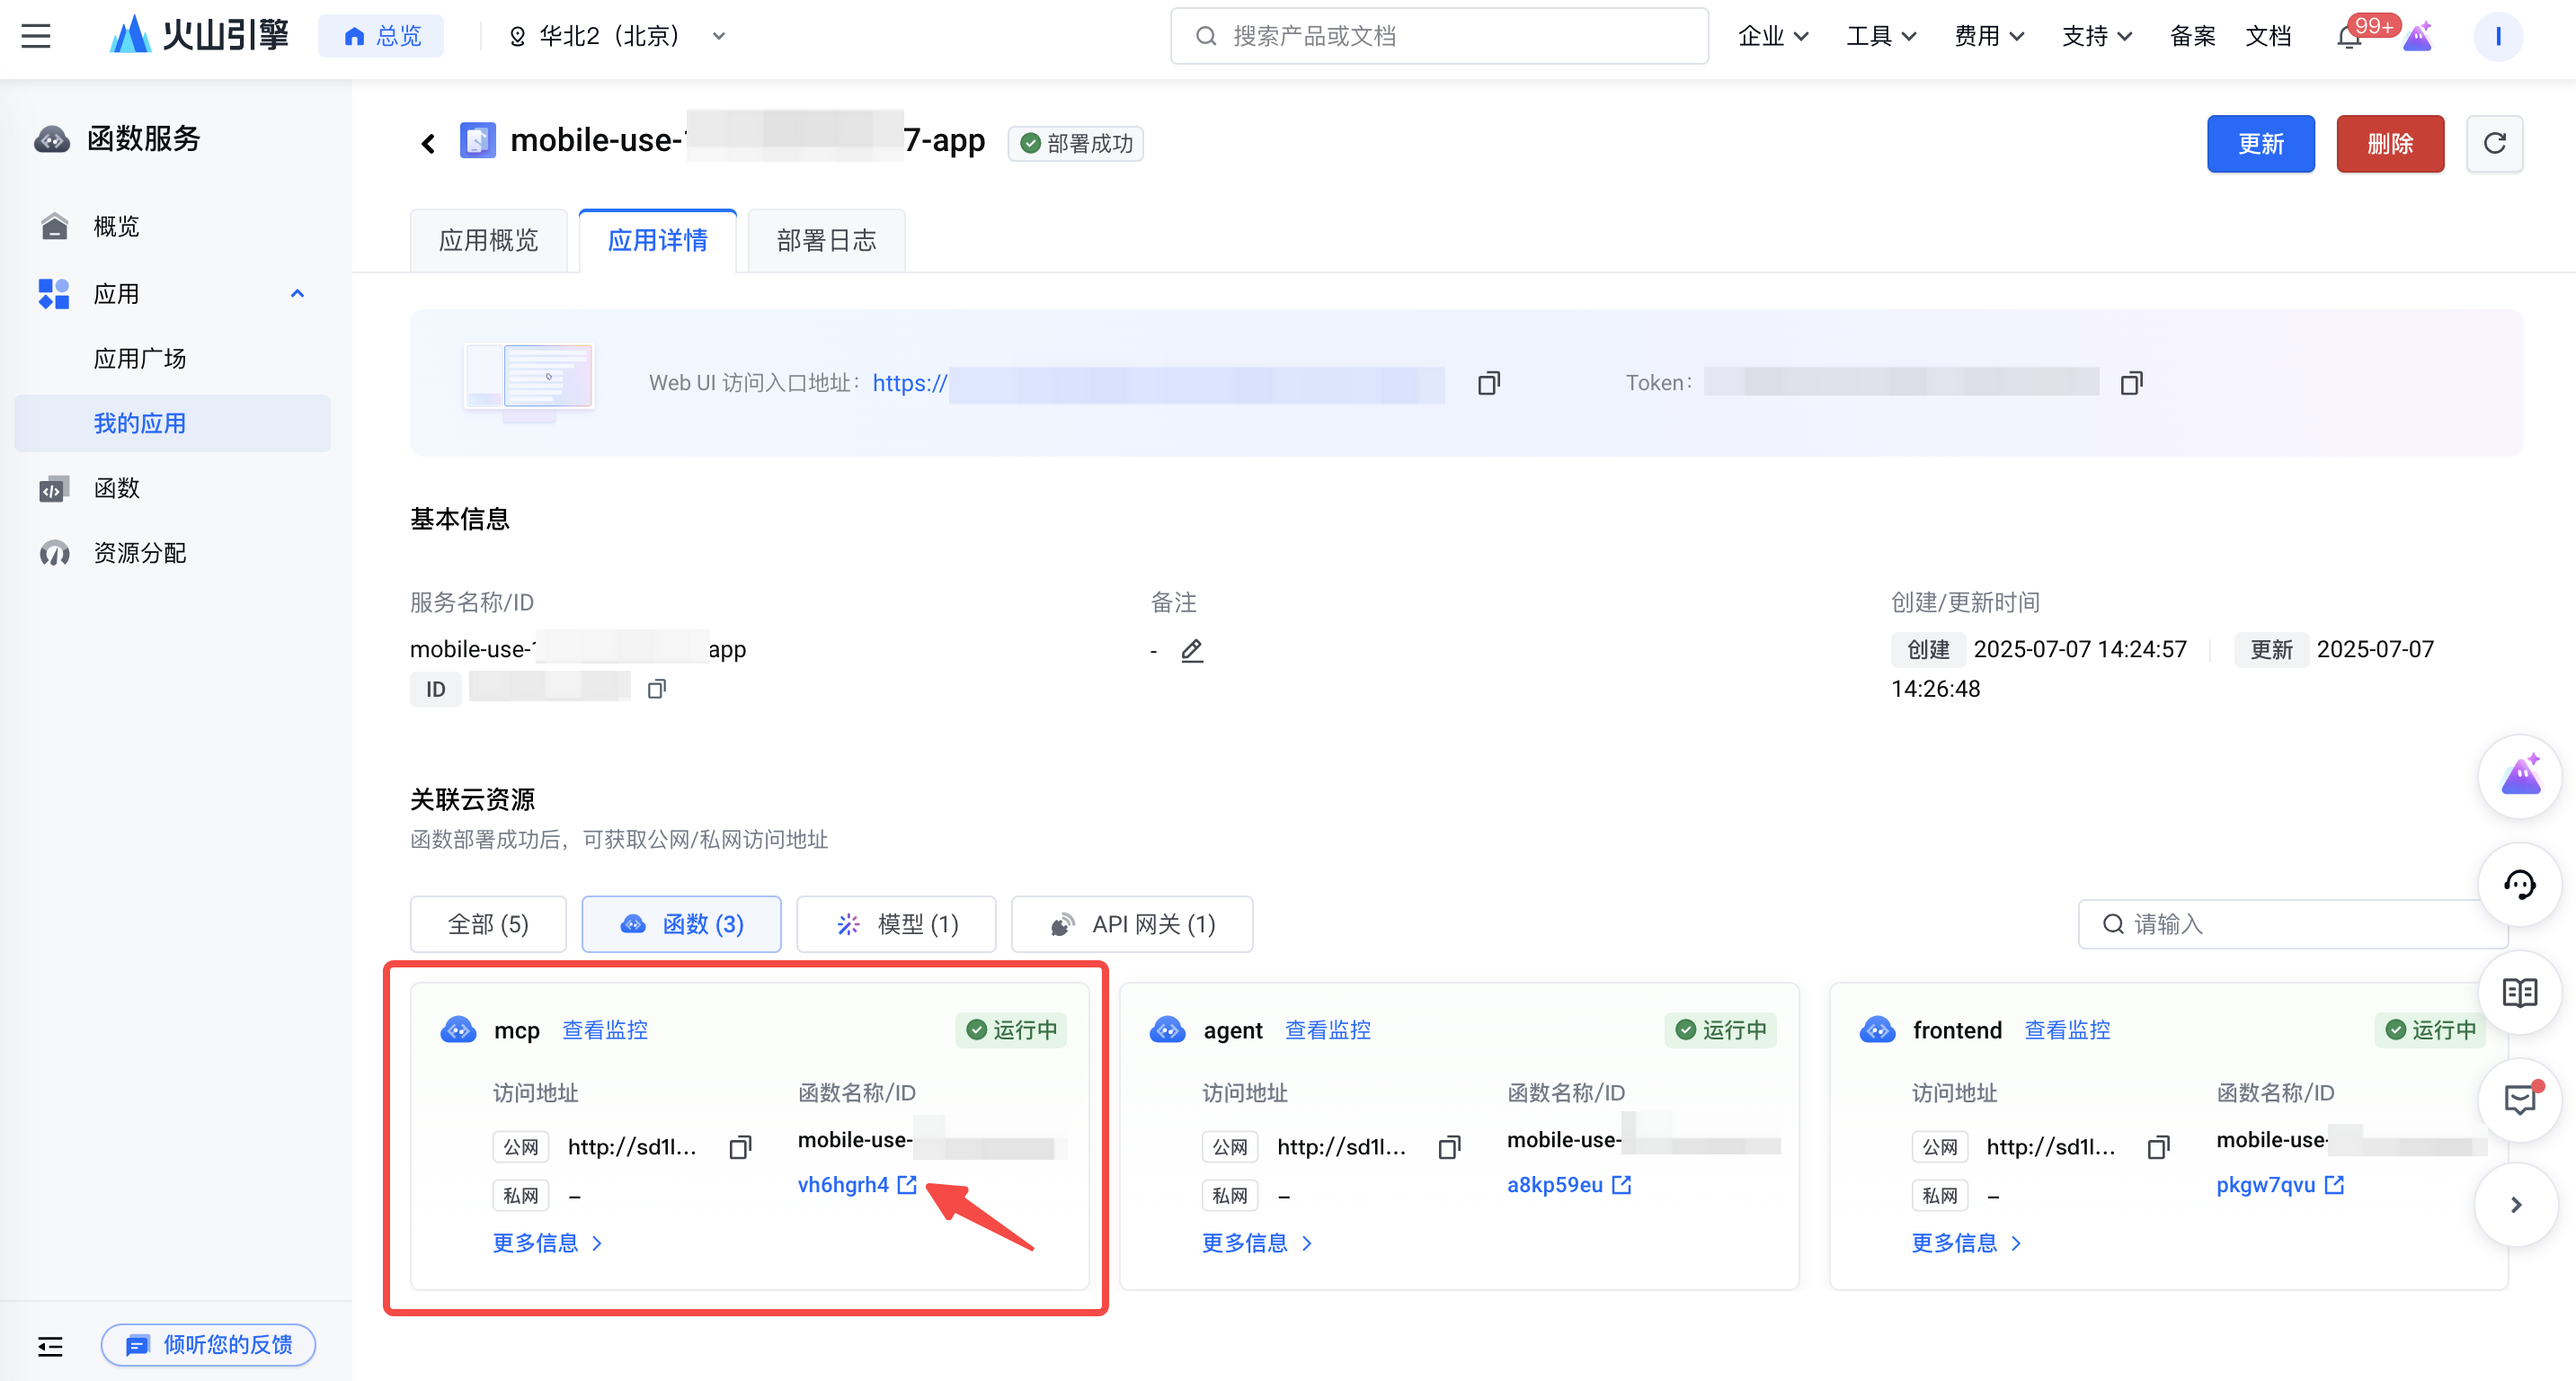Viewport: 2576px width, 1381px height.
Task: Copy the service ID
Action: pos(656,688)
